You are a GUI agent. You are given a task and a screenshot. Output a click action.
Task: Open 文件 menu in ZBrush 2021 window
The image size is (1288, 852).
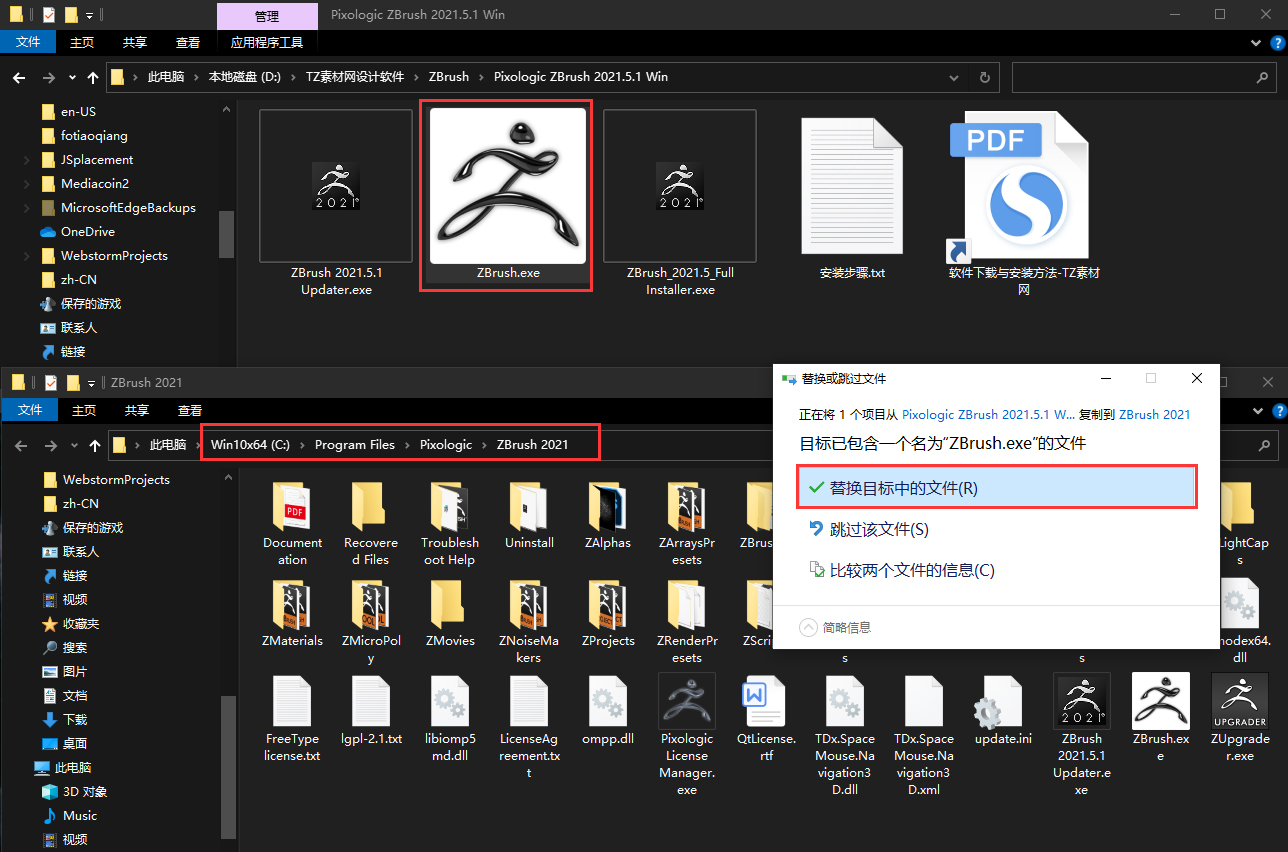point(30,410)
